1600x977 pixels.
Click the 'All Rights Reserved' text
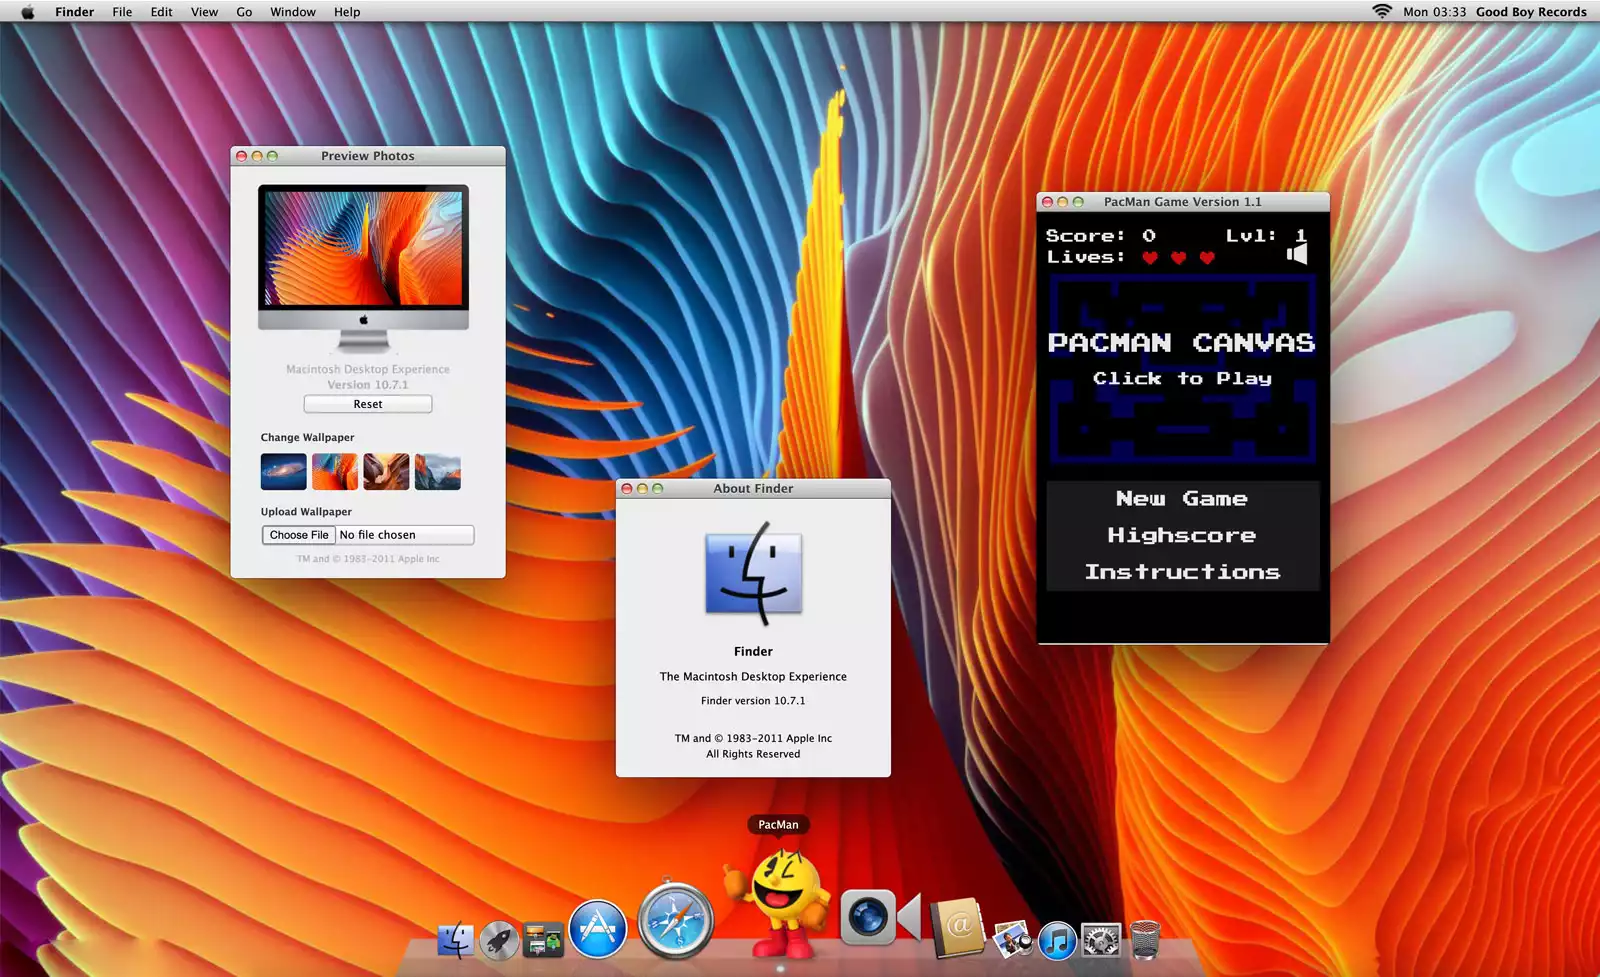(753, 754)
